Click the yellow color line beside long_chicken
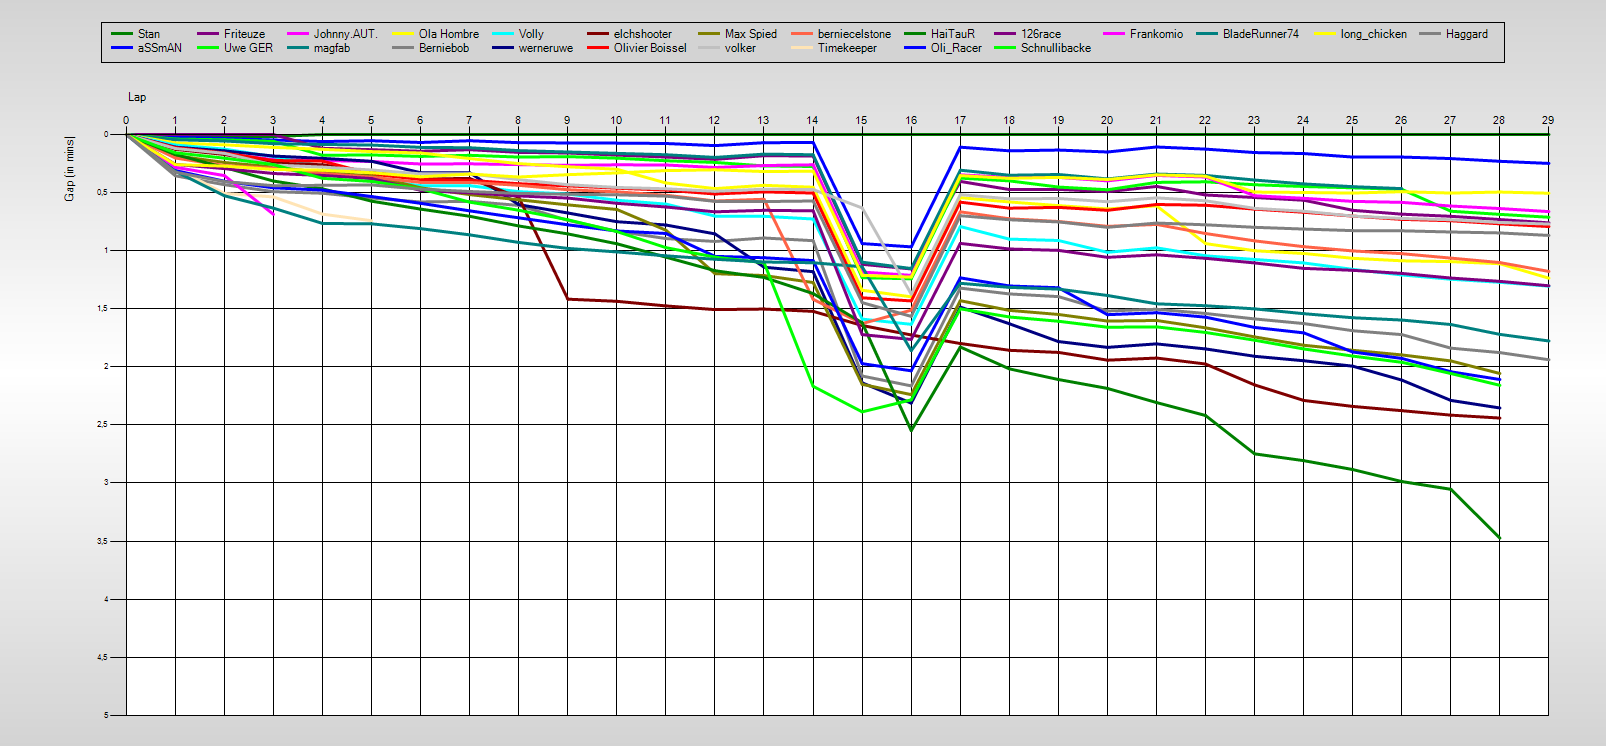 (x=1324, y=34)
